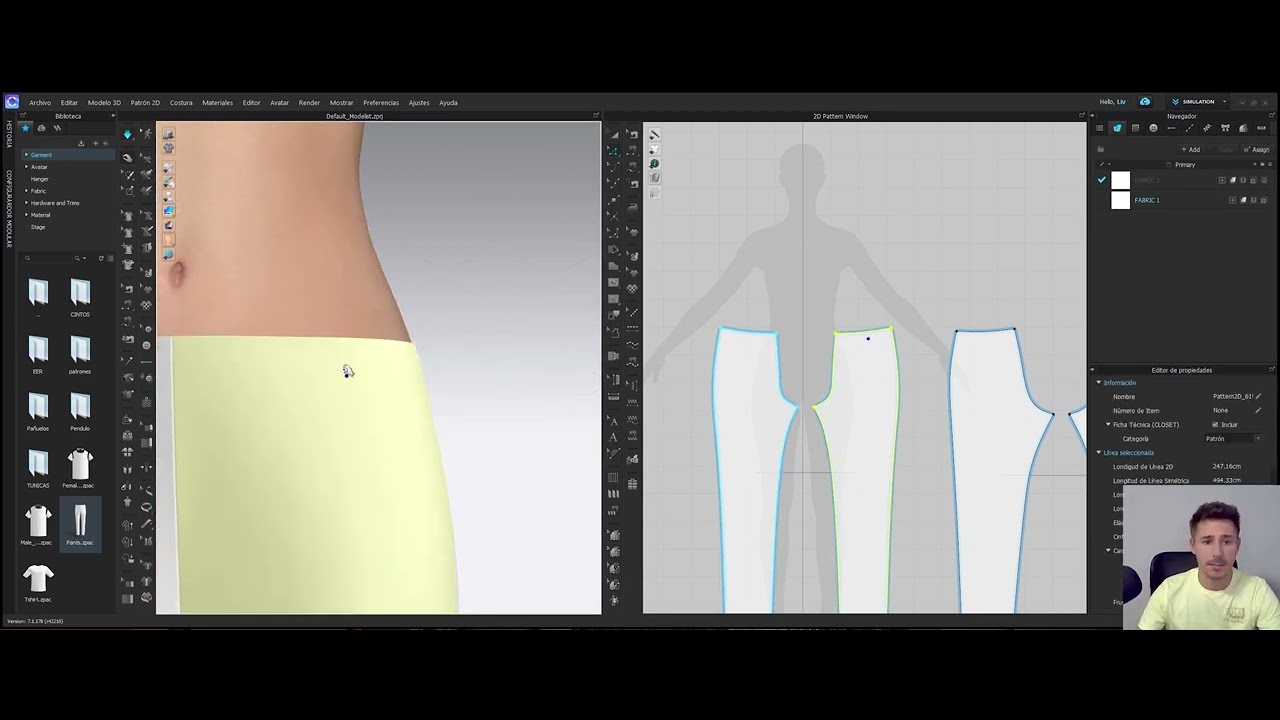This screenshot has height=720, width=1280.
Task: Select the Stage library item
Action: (38, 227)
